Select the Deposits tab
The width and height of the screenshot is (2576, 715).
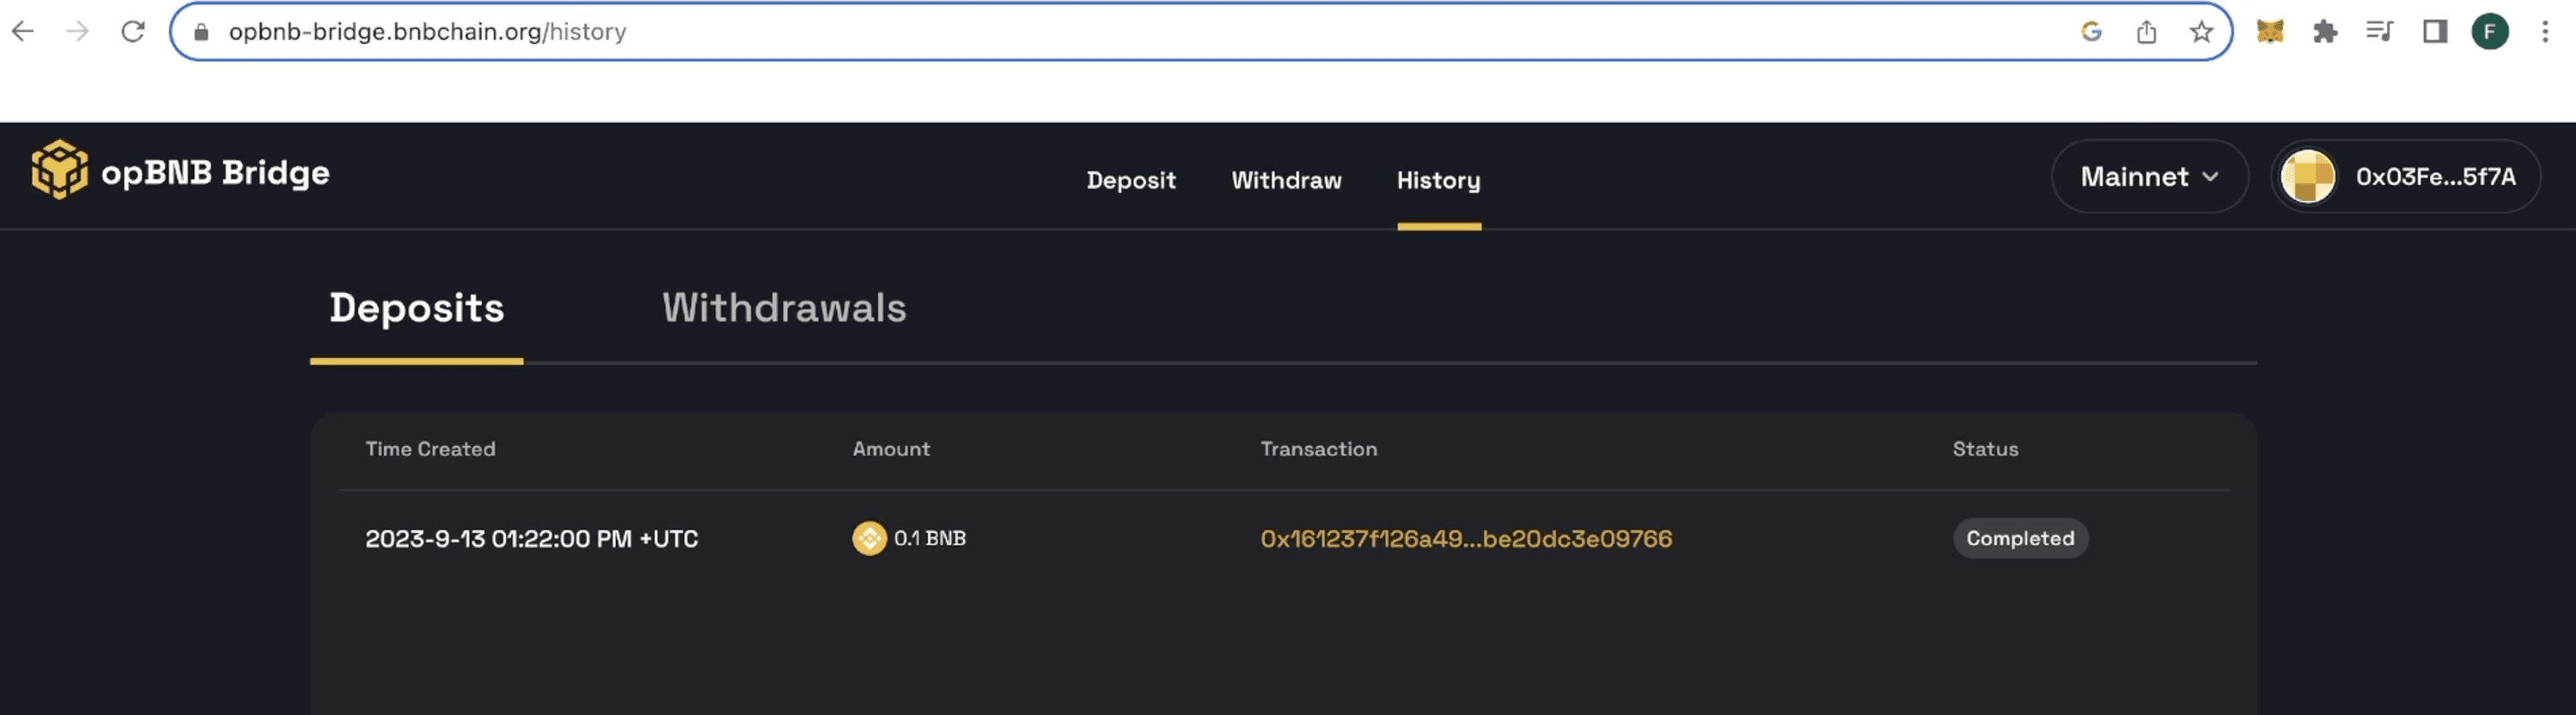(416, 308)
